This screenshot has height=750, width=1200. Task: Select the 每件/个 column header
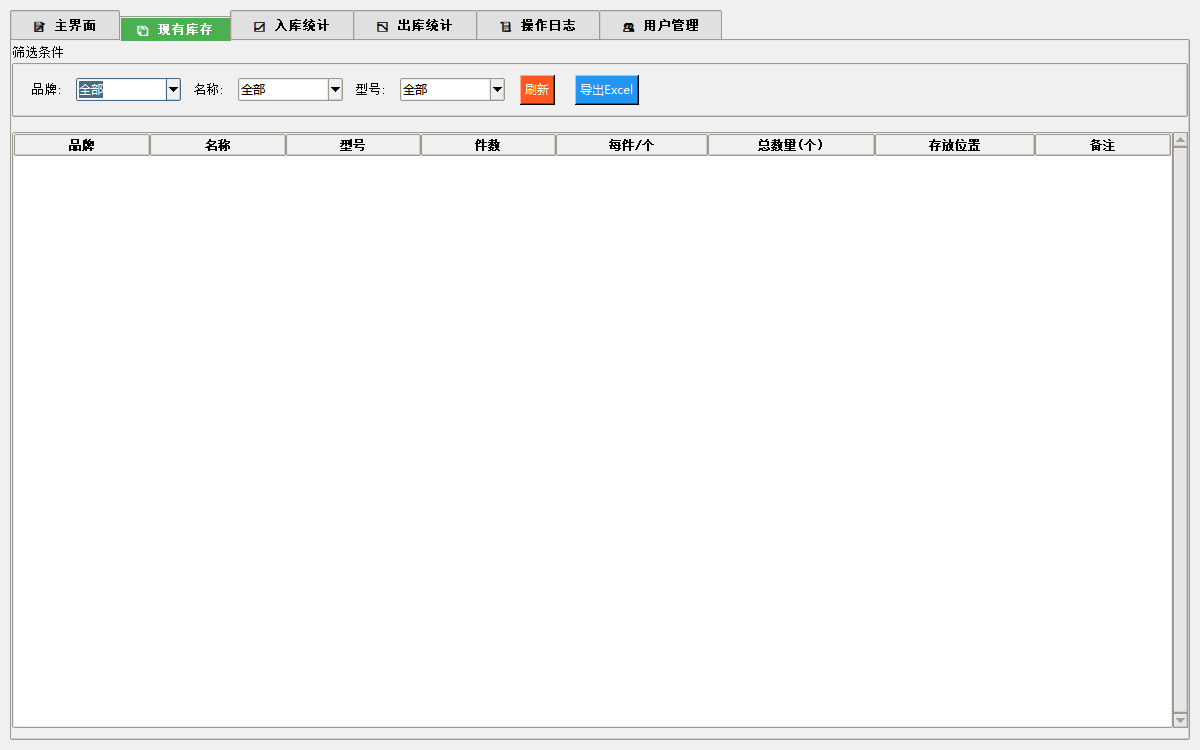point(631,146)
